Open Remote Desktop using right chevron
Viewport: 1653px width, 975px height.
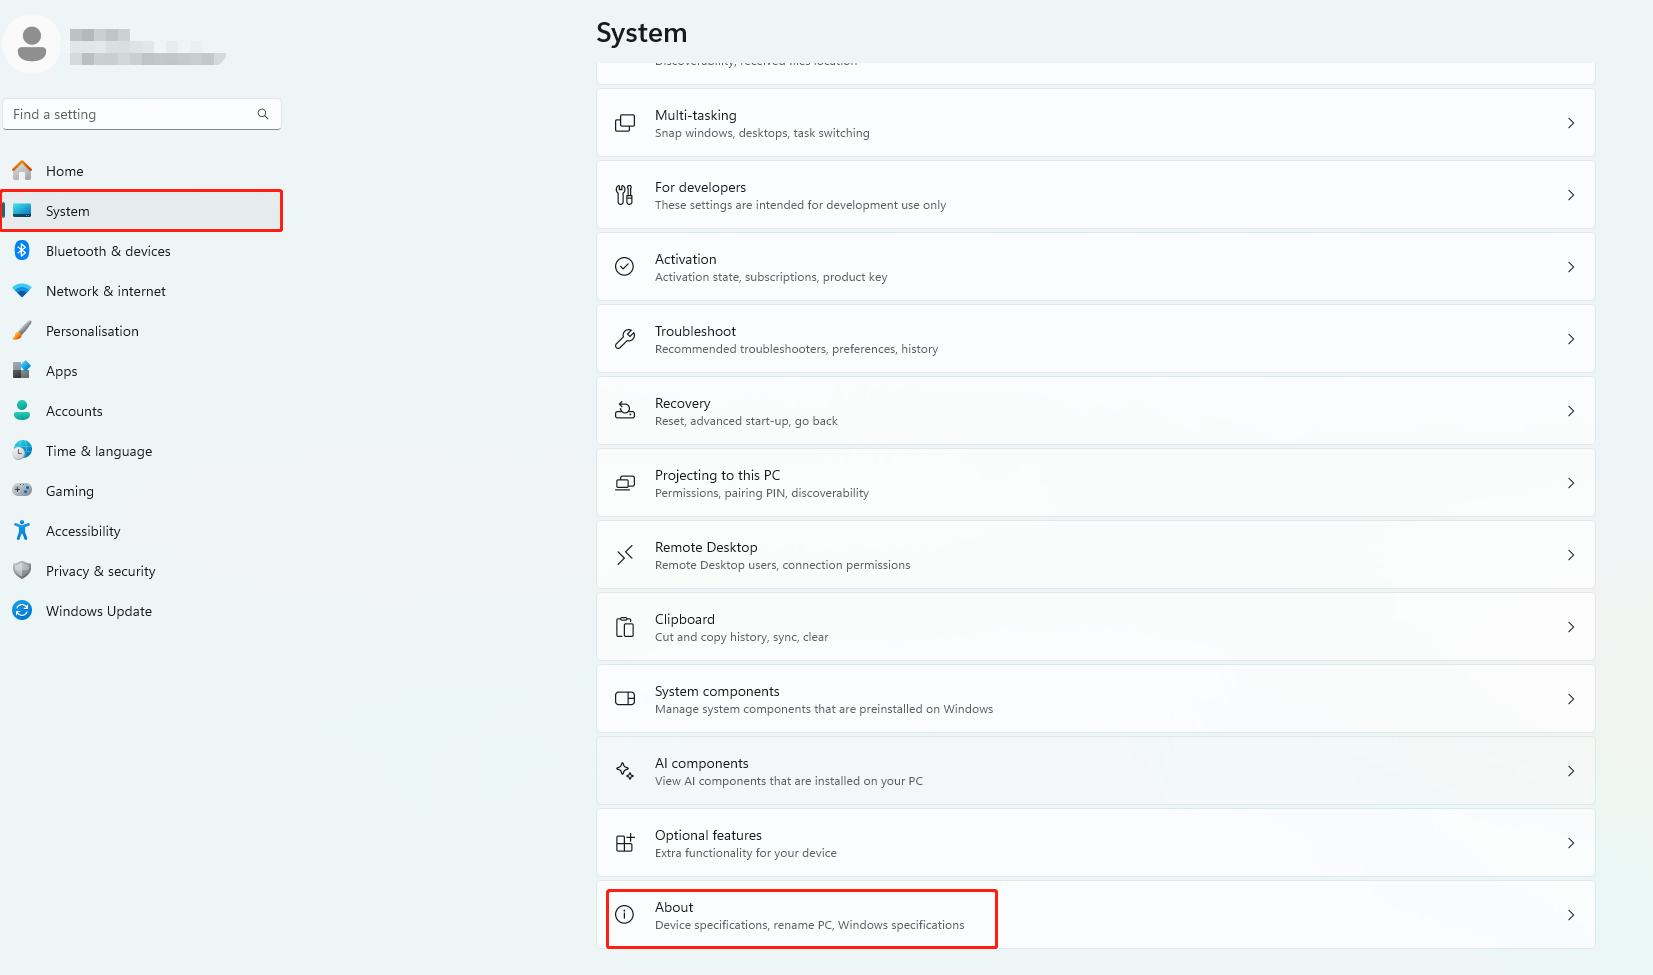[x=1571, y=555]
